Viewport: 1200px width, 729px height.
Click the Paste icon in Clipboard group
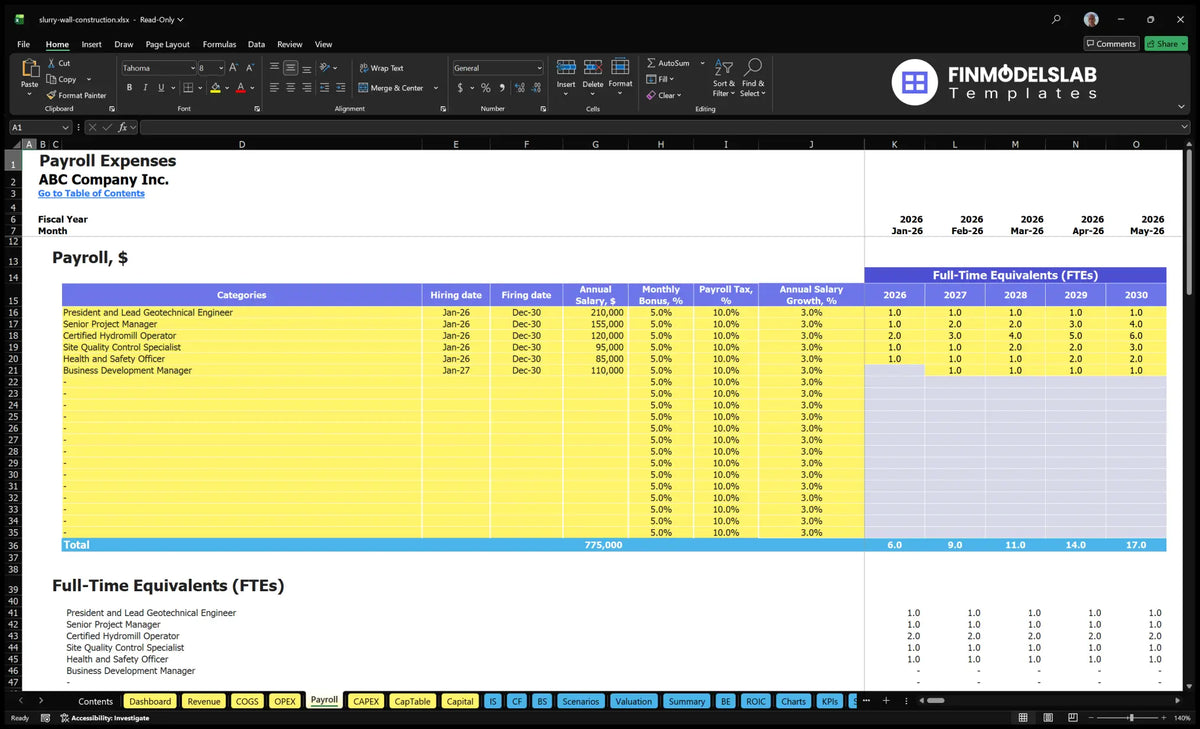click(29, 69)
